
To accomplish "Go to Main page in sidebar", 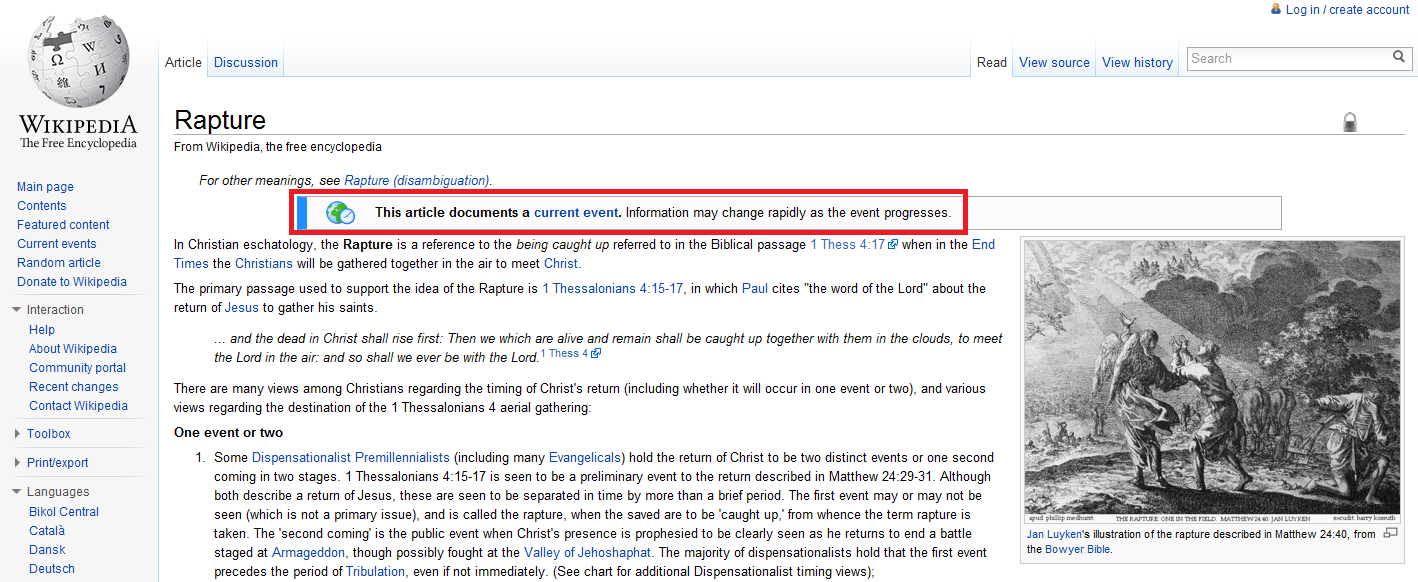I will click(x=45, y=187).
